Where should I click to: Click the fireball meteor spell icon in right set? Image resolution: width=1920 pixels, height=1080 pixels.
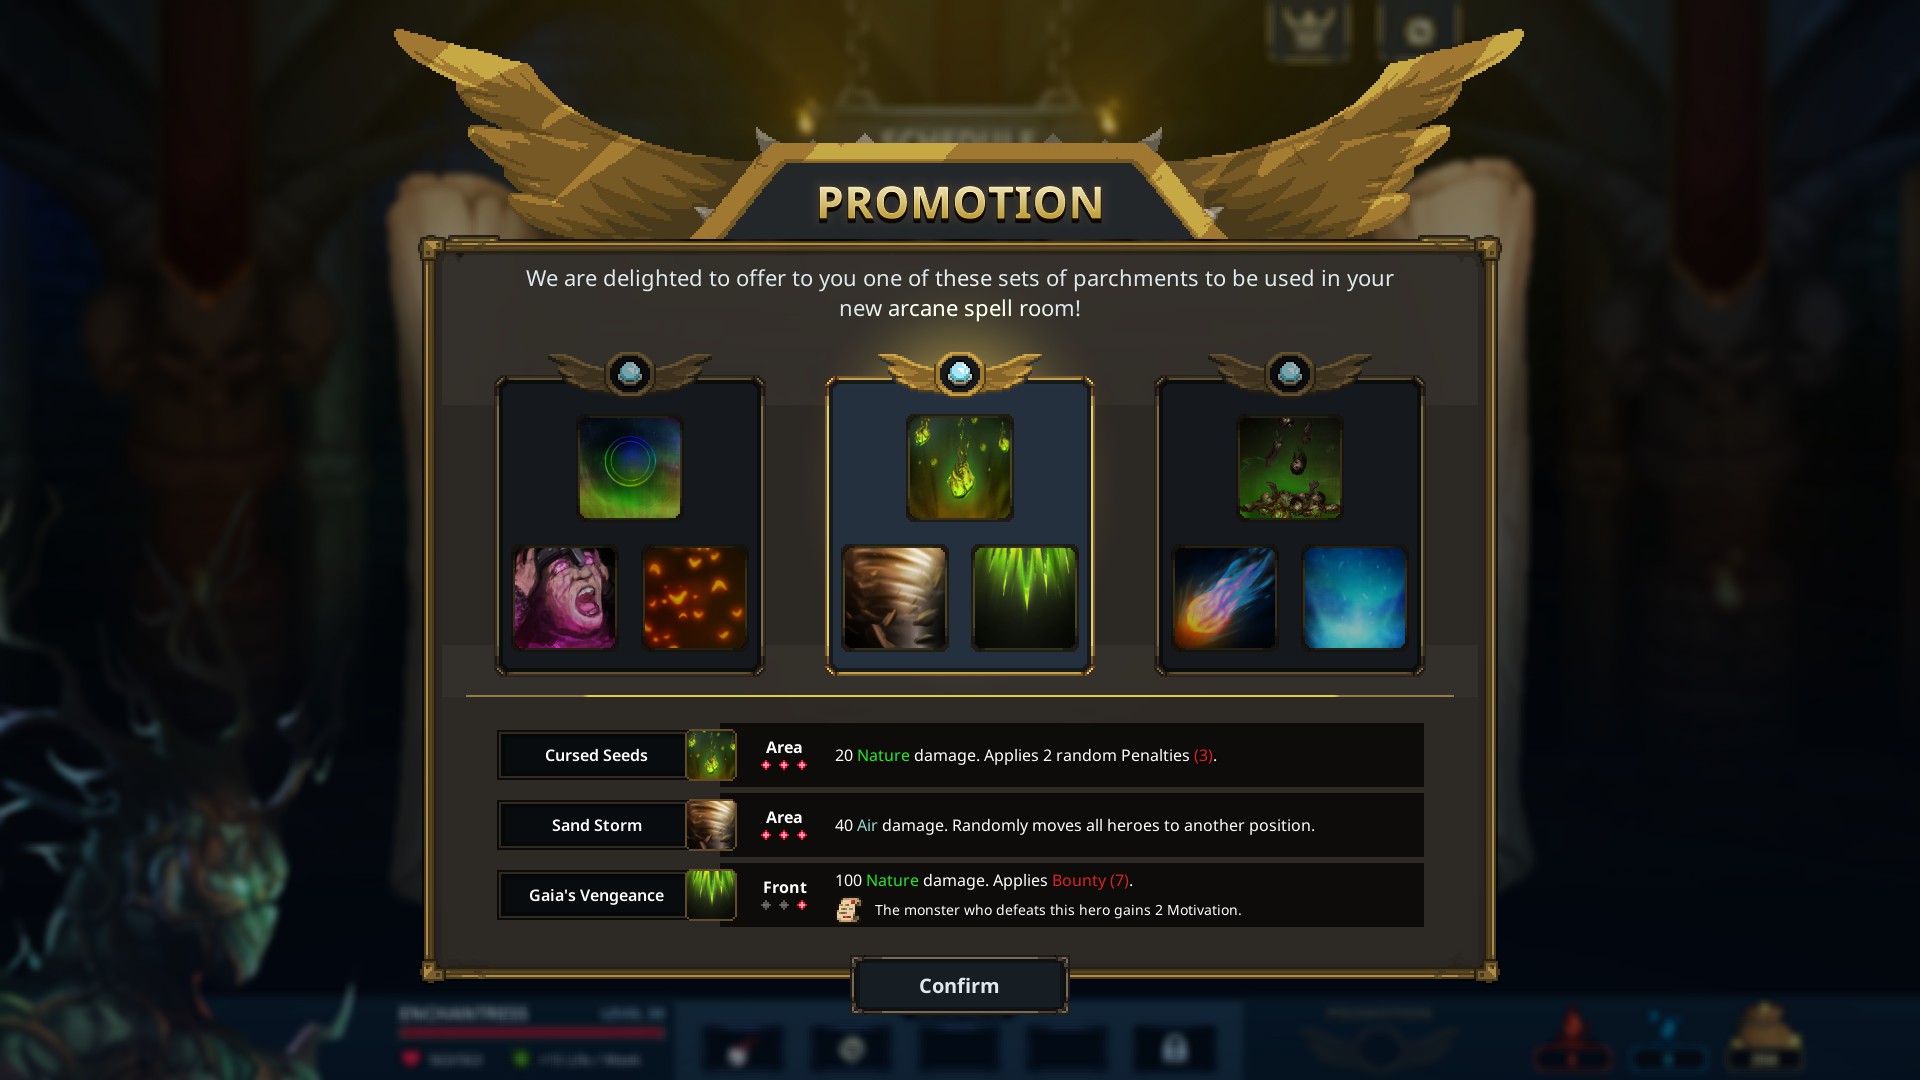(1224, 598)
